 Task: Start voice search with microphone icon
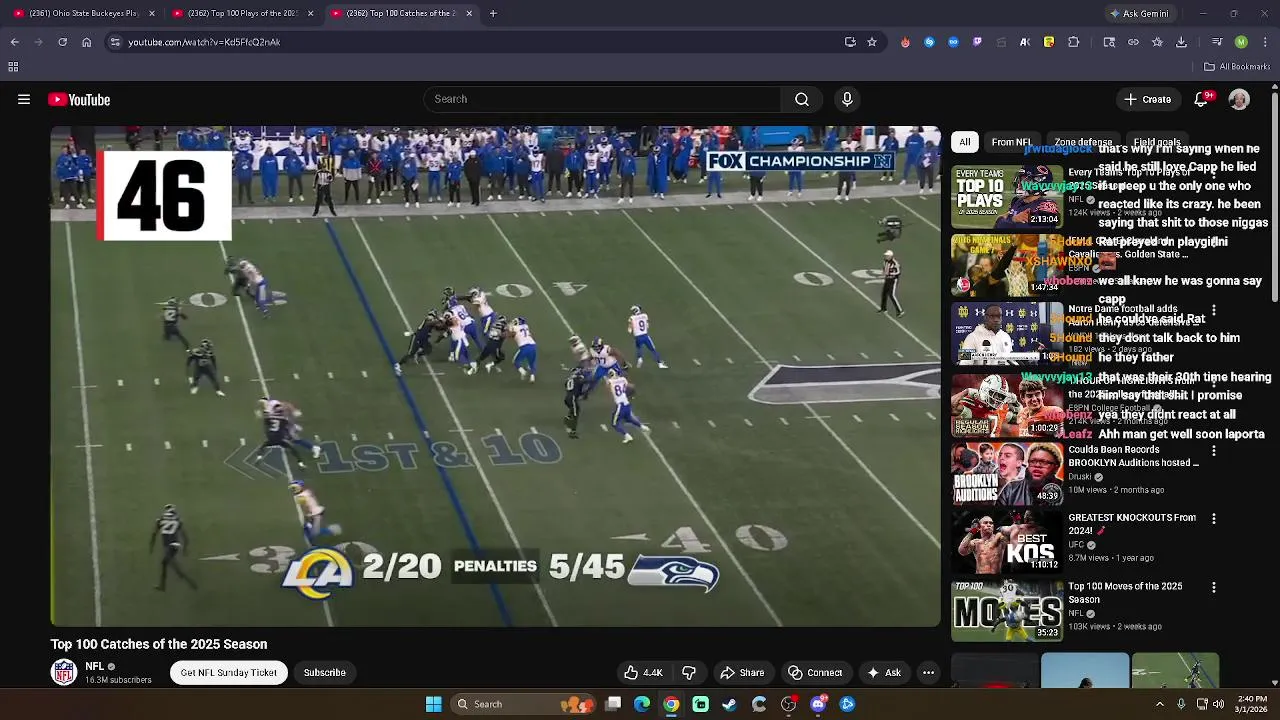click(847, 99)
